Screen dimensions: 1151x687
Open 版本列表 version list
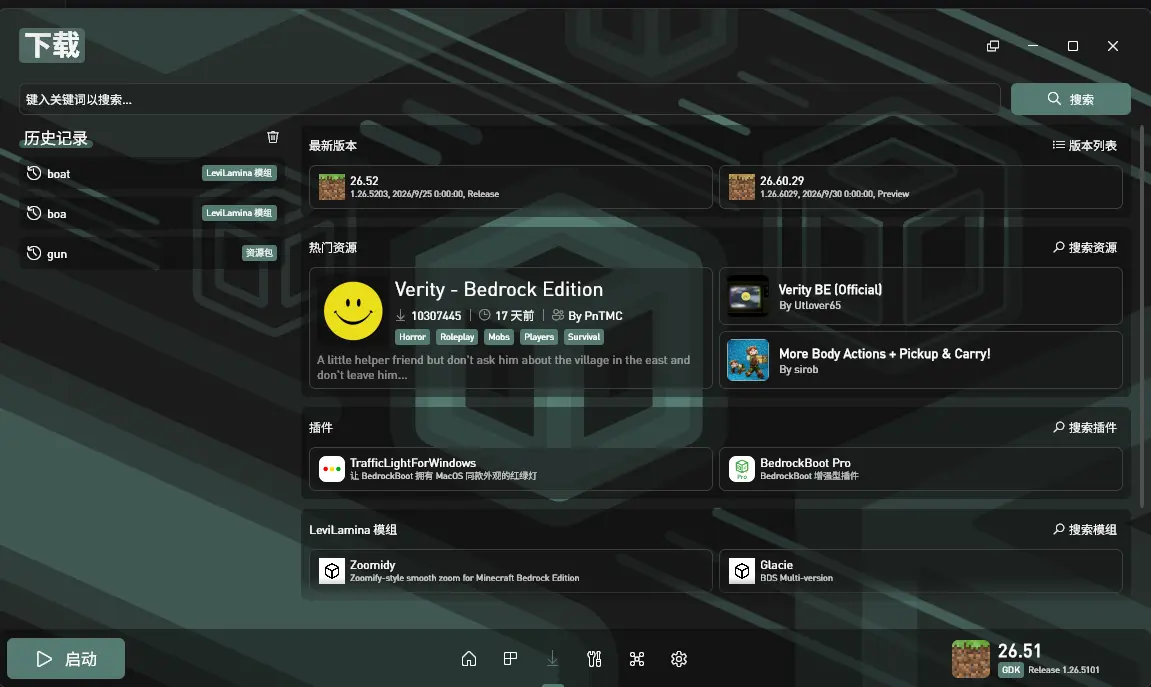1084,145
